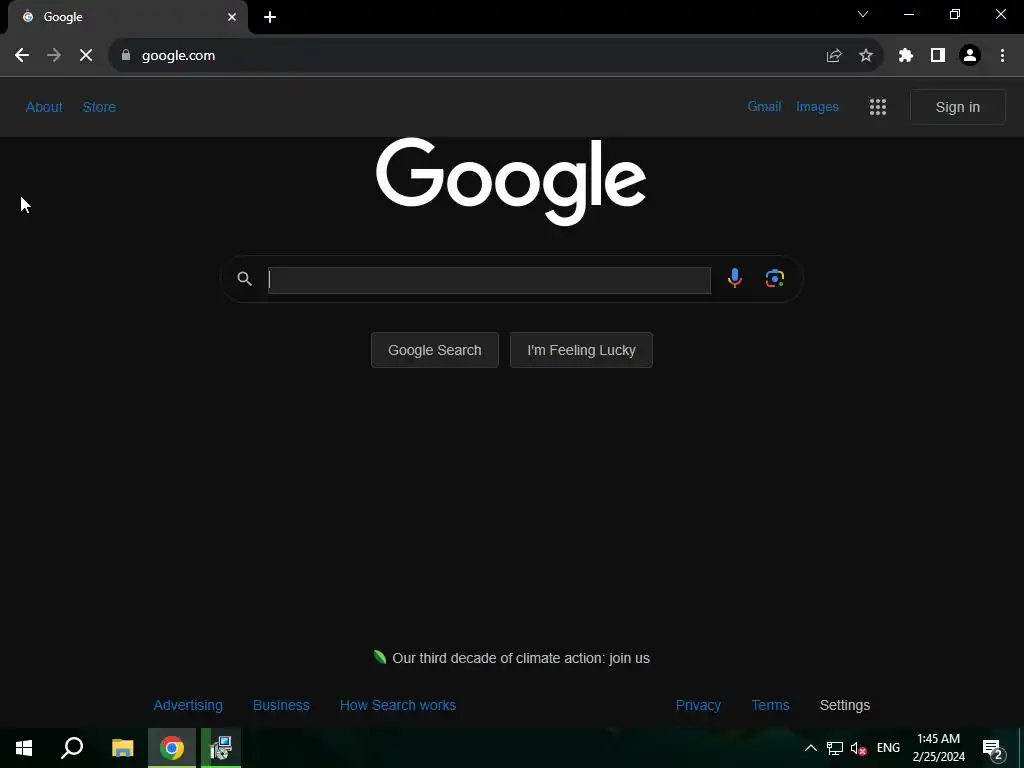The width and height of the screenshot is (1024, 768).
Task: Share this page using the share icon
Action: pos(834,56)
